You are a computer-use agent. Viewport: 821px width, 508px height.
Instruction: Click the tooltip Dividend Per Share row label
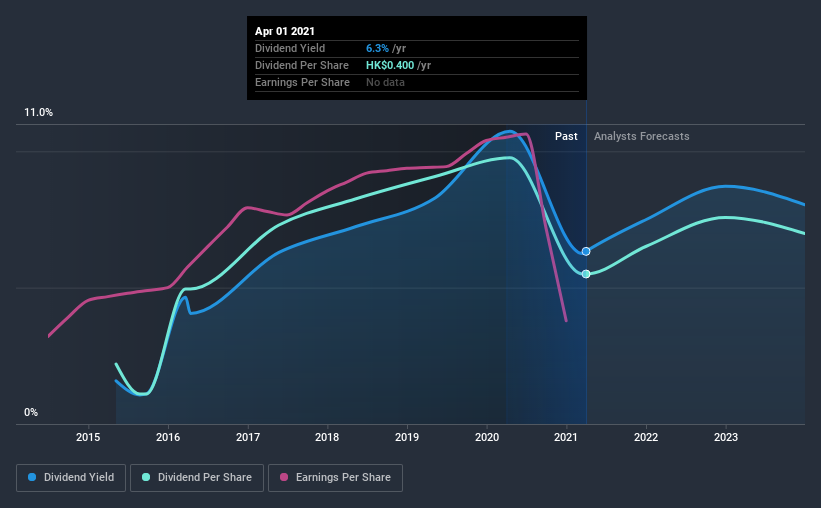click(302, 65)
